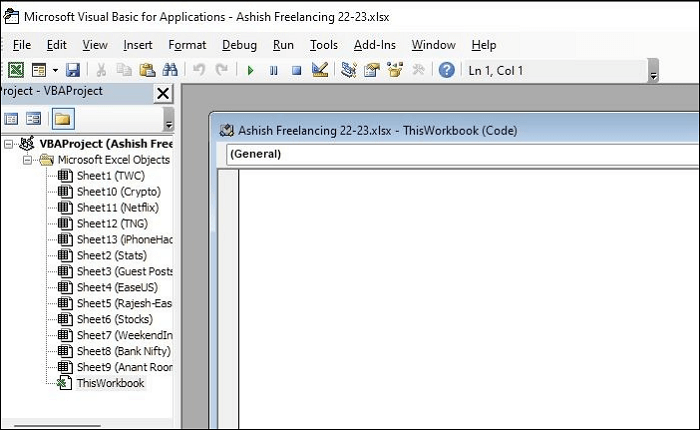Screen dimensions: 700x430
Task: Open the File menu
Action: [x=22, y=45]
